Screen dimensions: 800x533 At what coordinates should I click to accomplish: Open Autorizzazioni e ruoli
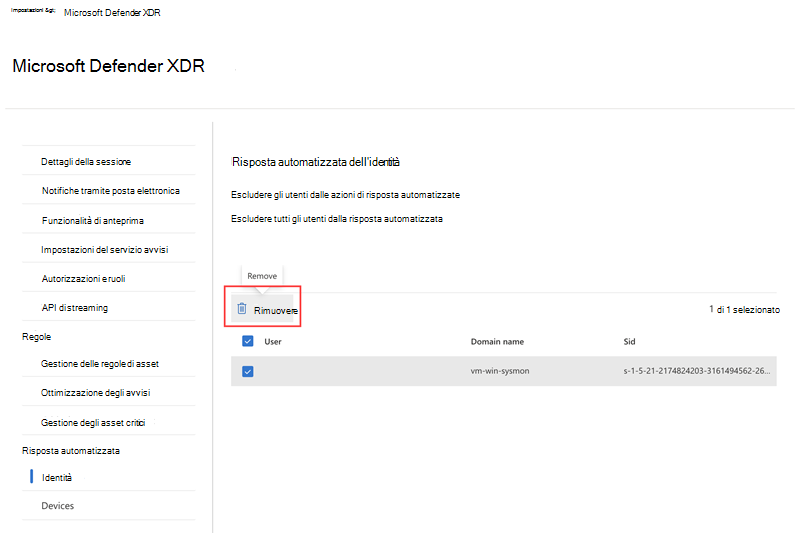[84, 278]
